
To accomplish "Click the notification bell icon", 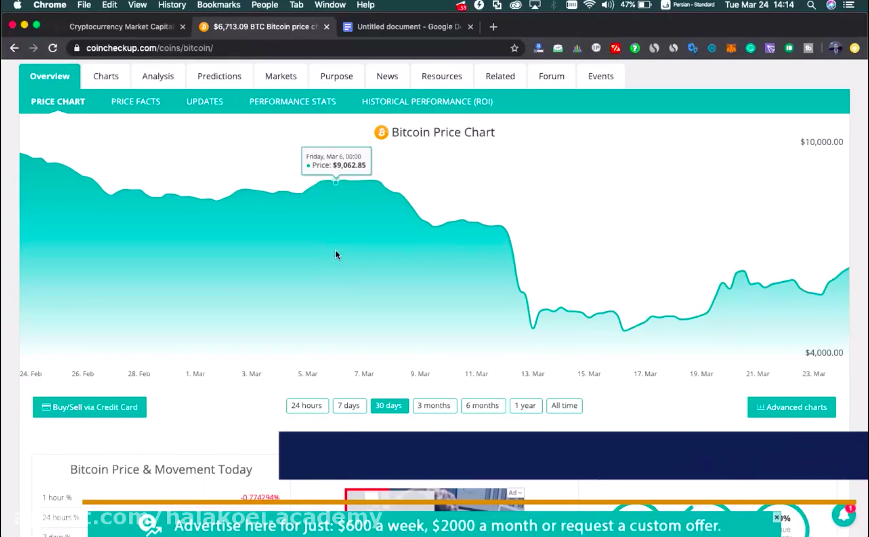I will coord(844,515).
